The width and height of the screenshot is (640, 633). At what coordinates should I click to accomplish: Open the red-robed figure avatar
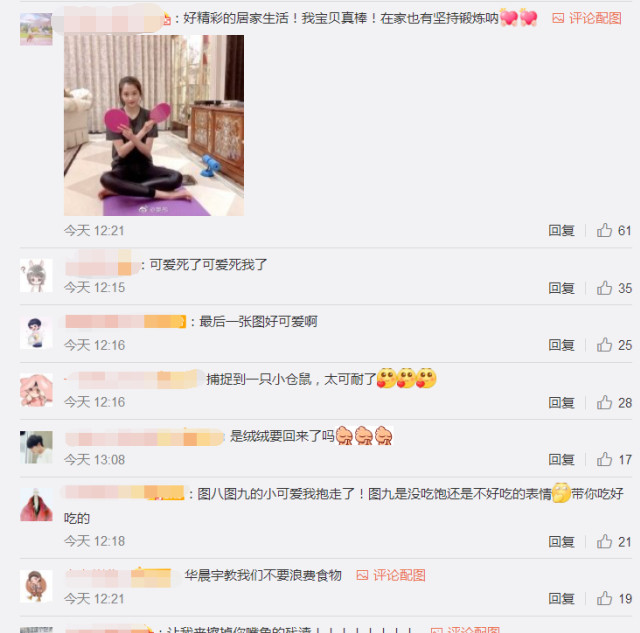(x=36, y=505)
